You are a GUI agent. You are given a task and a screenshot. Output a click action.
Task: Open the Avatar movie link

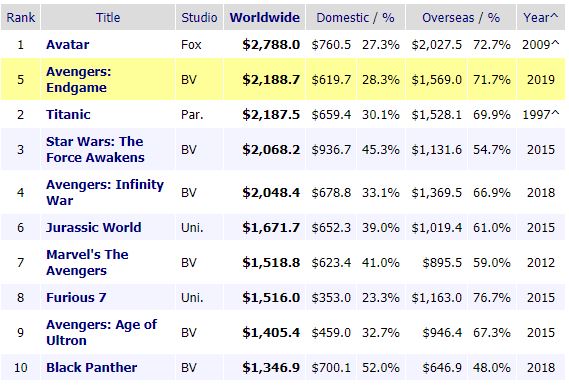coord(67,45)
